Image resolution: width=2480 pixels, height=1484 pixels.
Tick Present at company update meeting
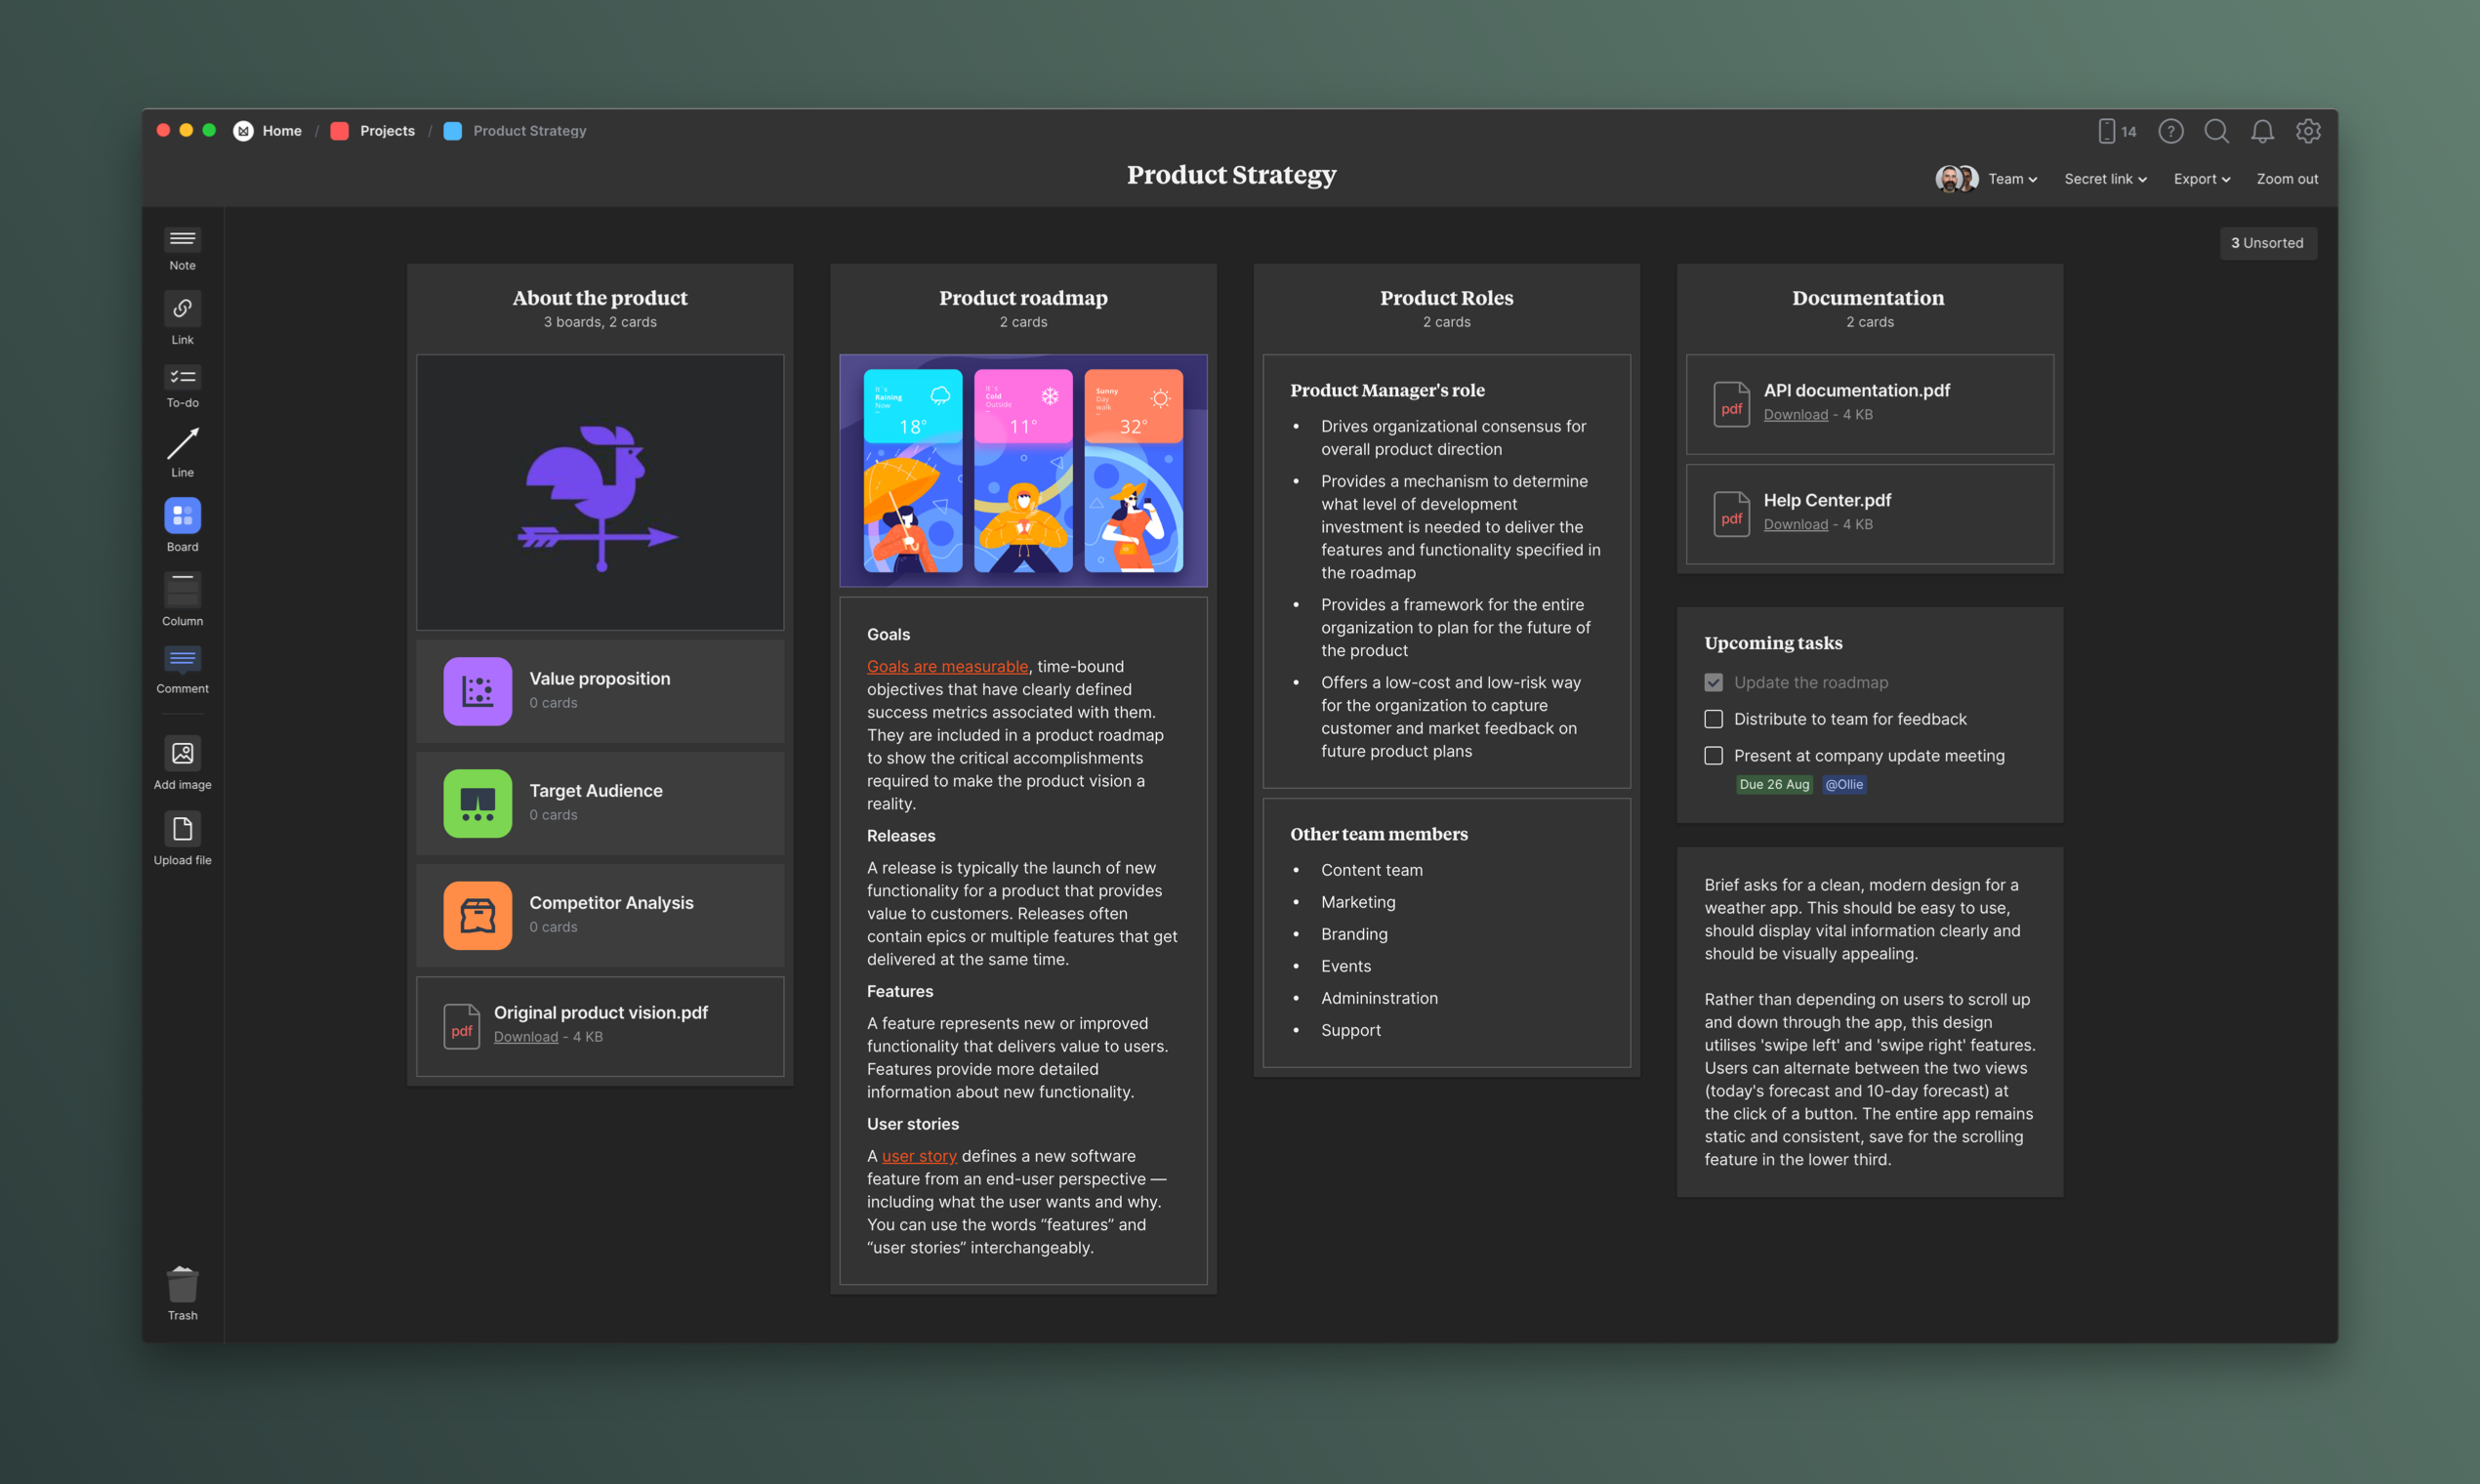pyautogui.click(x=1713, y=756)
